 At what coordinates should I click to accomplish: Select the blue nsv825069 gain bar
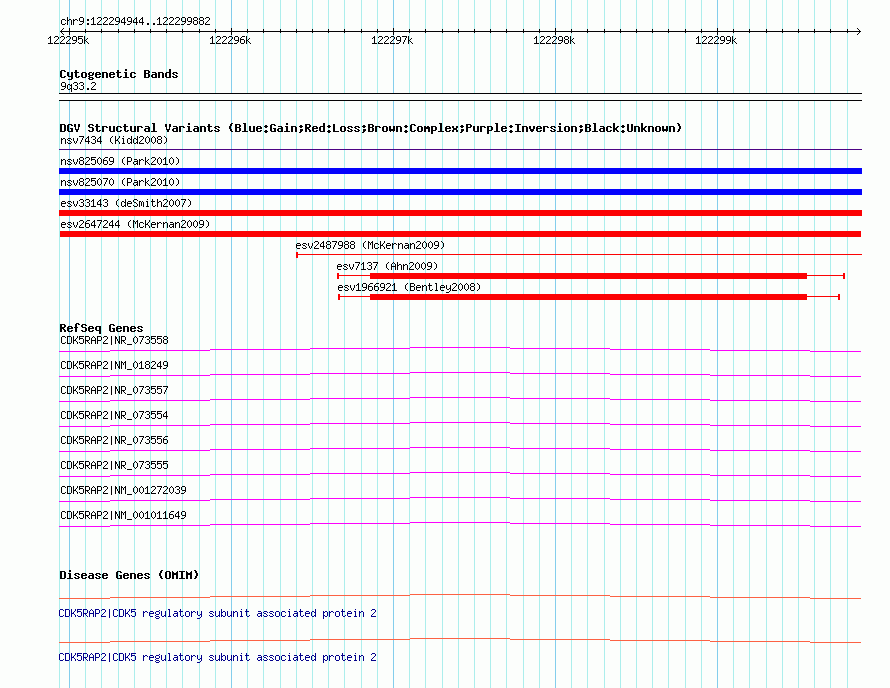(x=460, y=171)
